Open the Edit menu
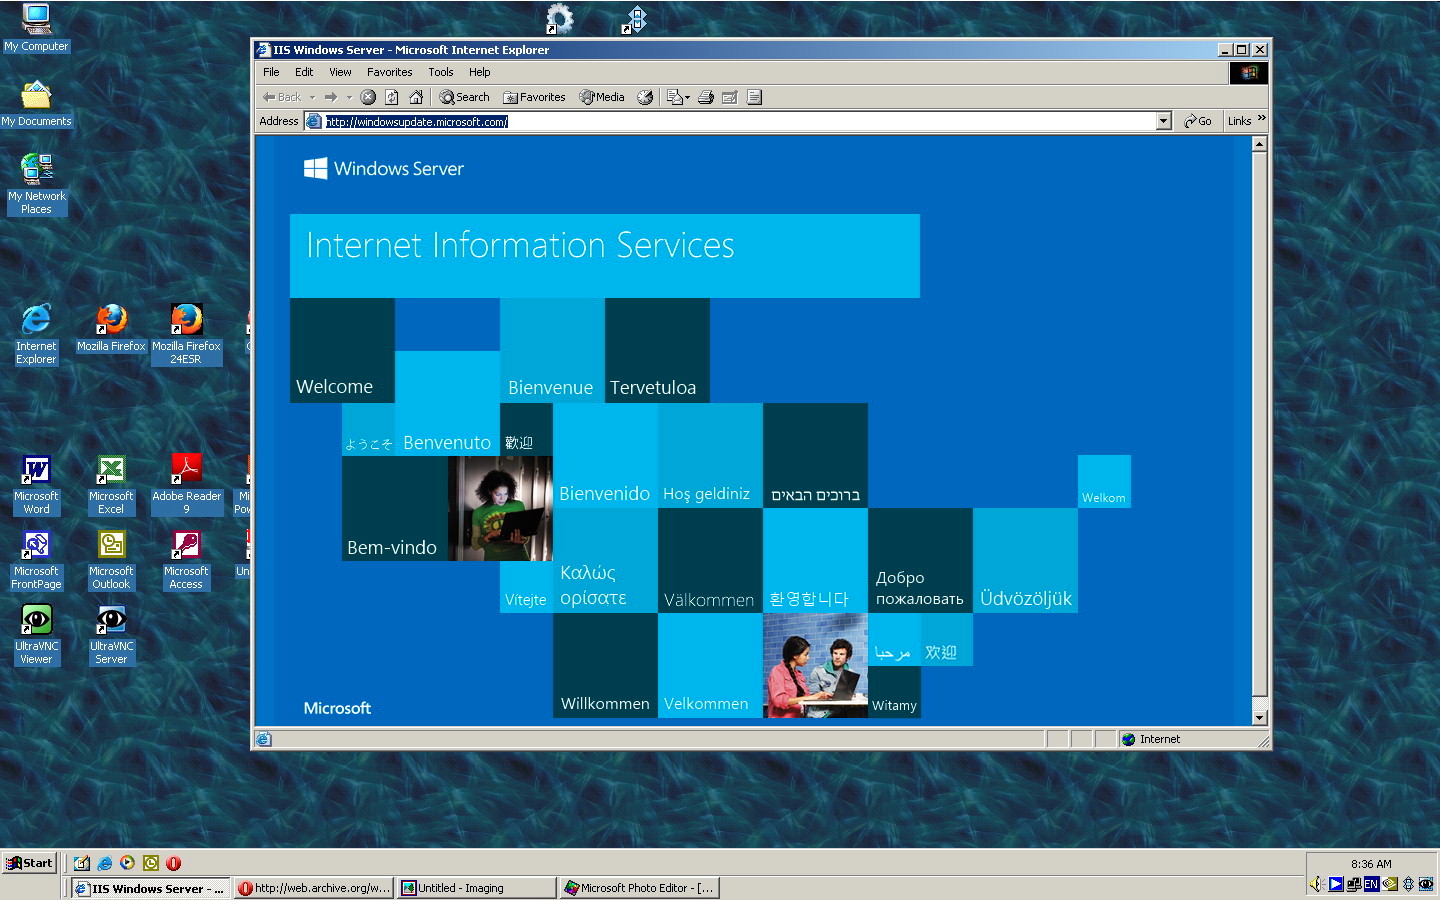Image resolution: width=1440 pixels, height=900 pixels. click(x=304, y=72)
